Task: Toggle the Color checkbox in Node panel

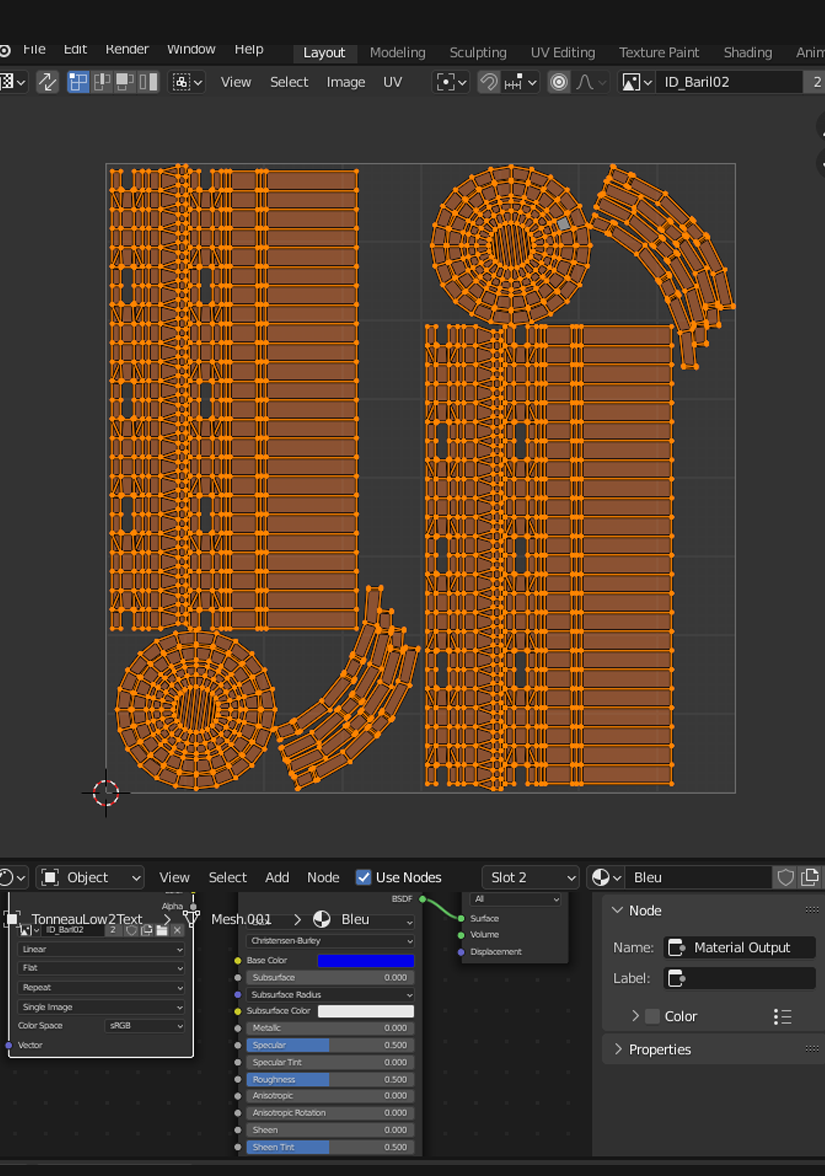Action: 652,1016
